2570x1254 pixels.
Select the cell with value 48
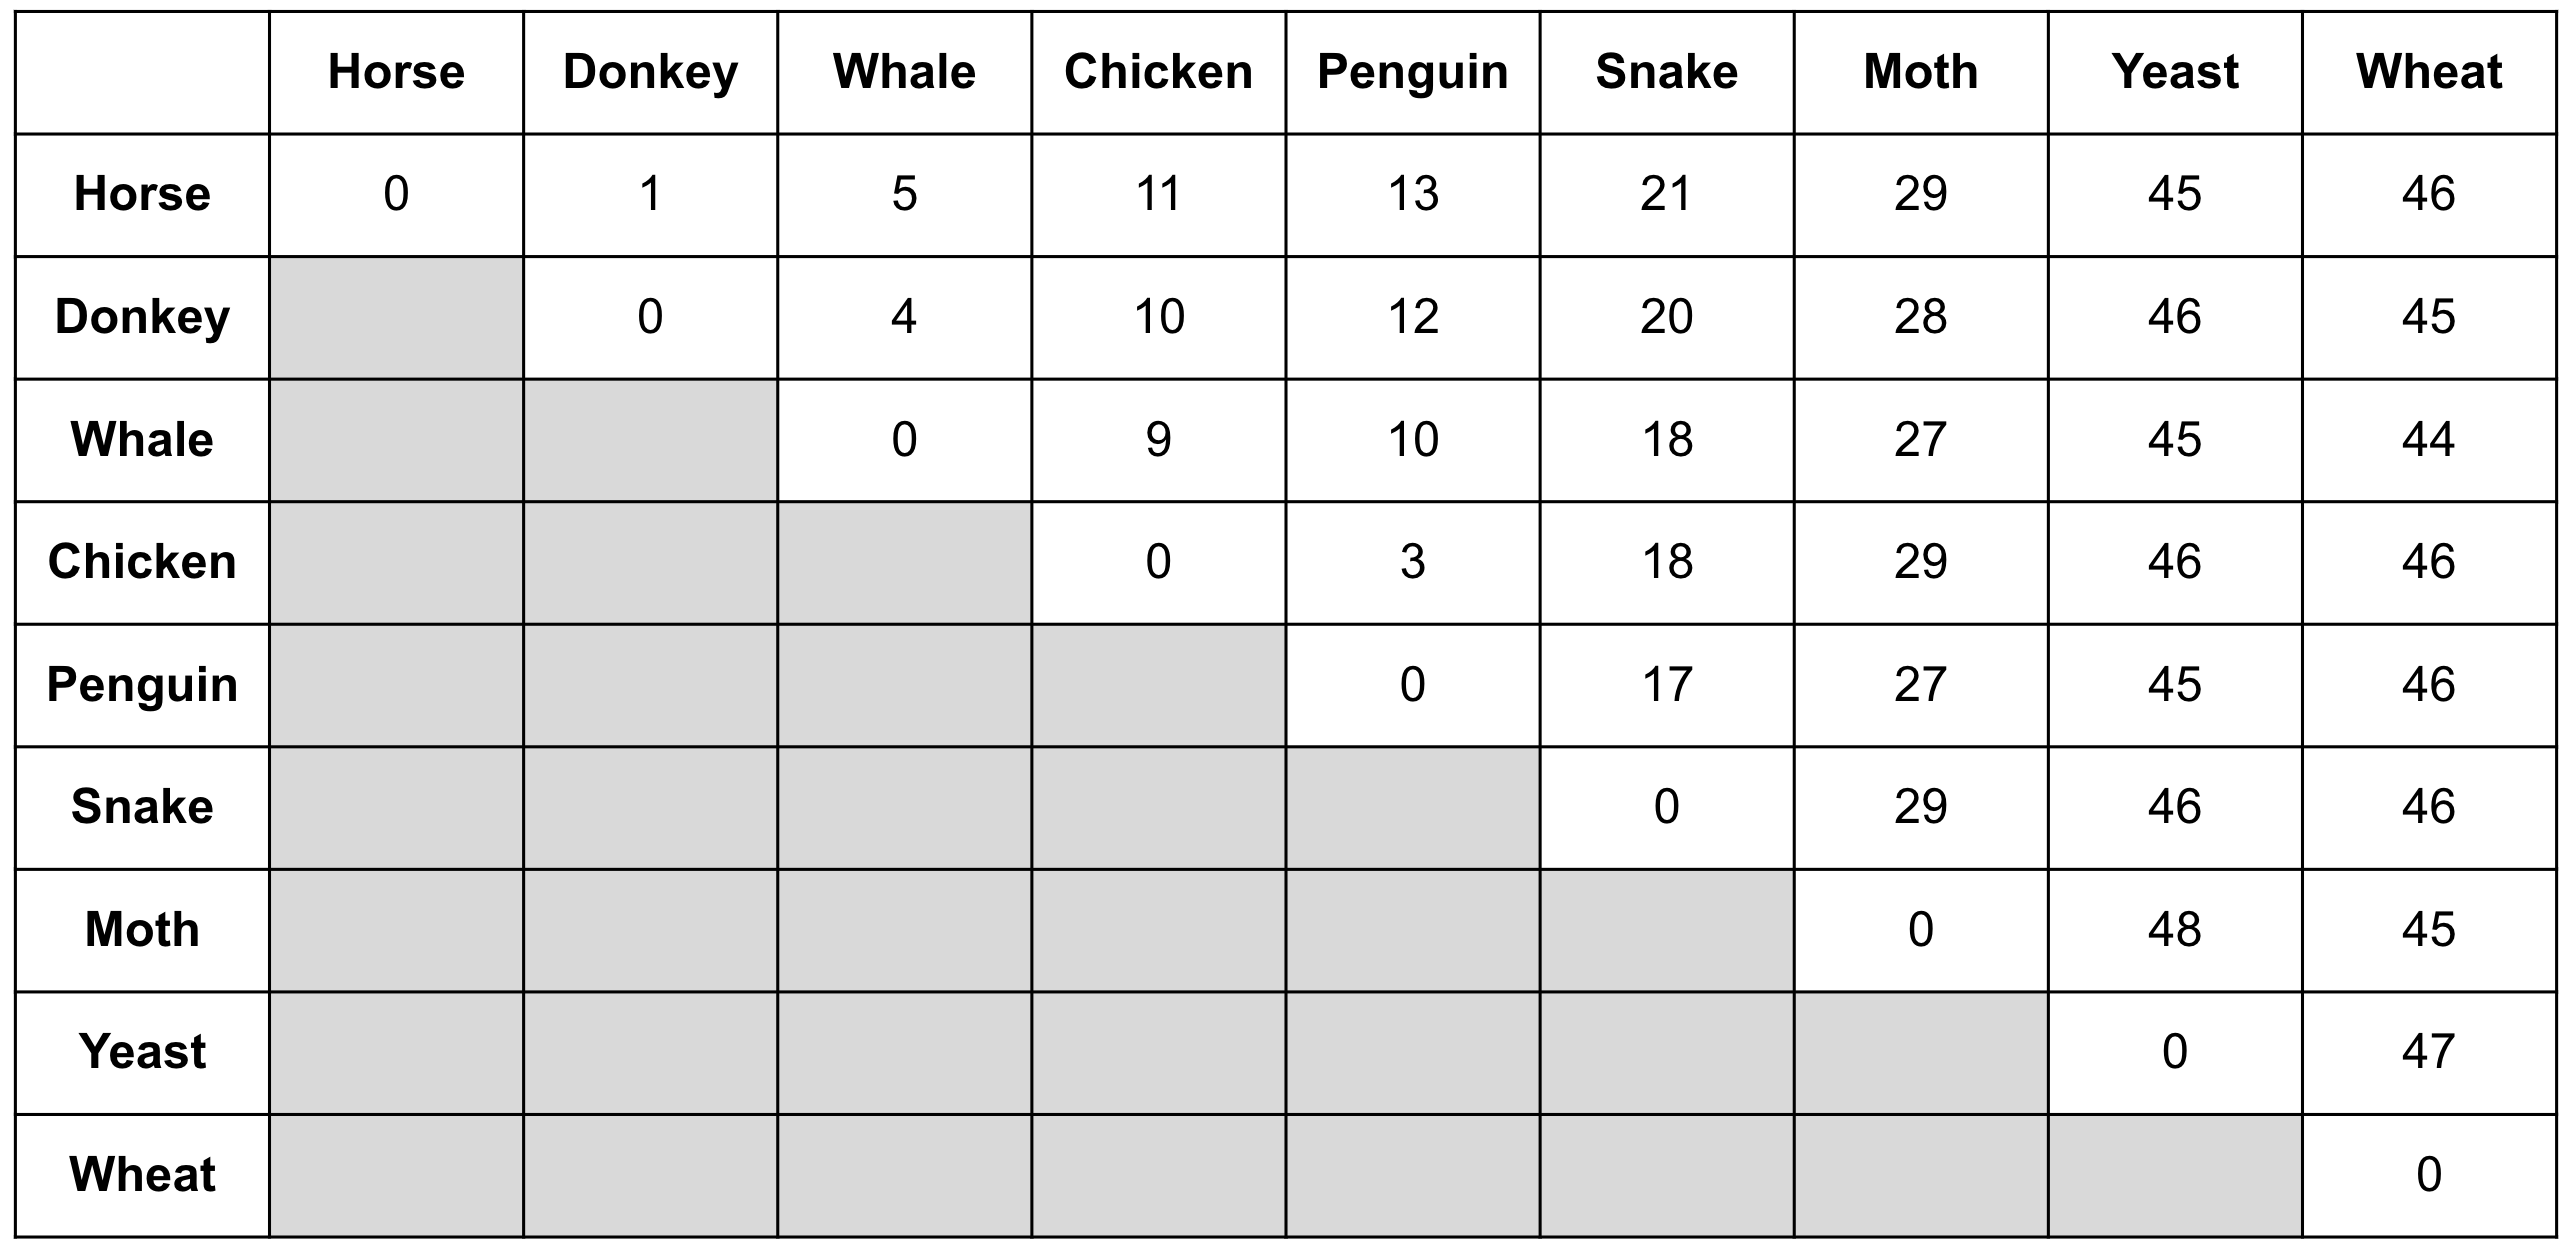[x=2175, y=931]
